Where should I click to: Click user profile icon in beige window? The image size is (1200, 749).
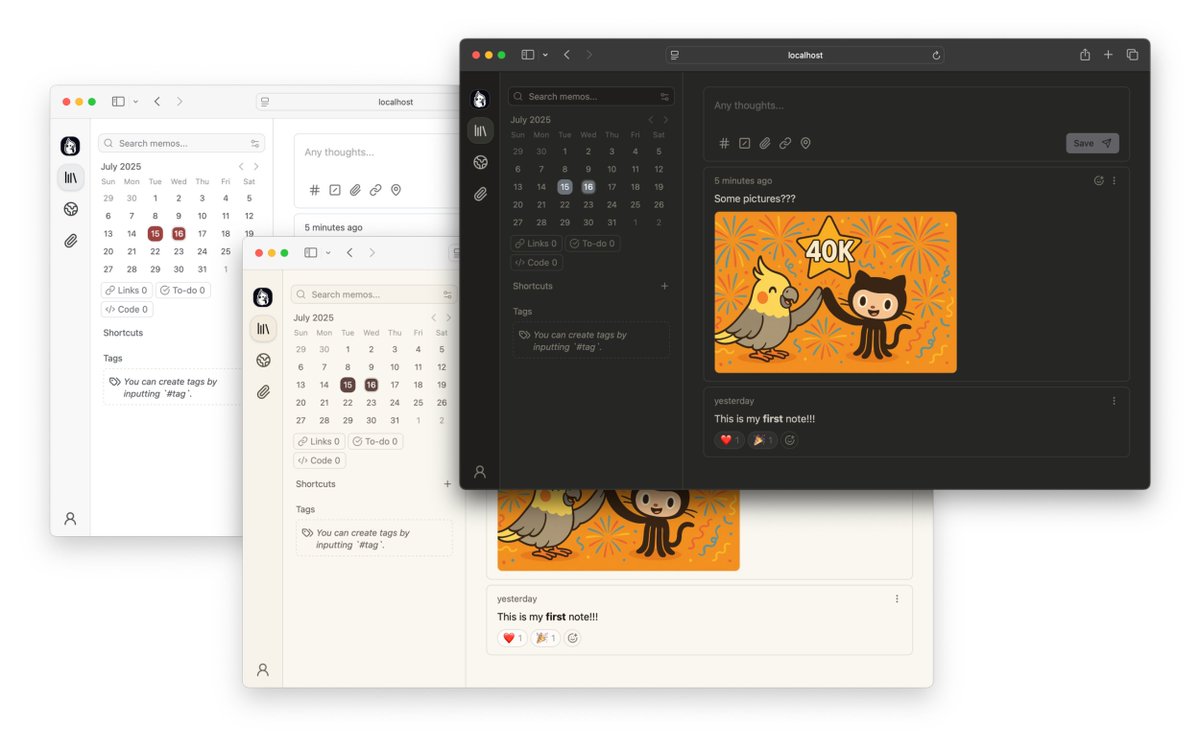[263, 670]
